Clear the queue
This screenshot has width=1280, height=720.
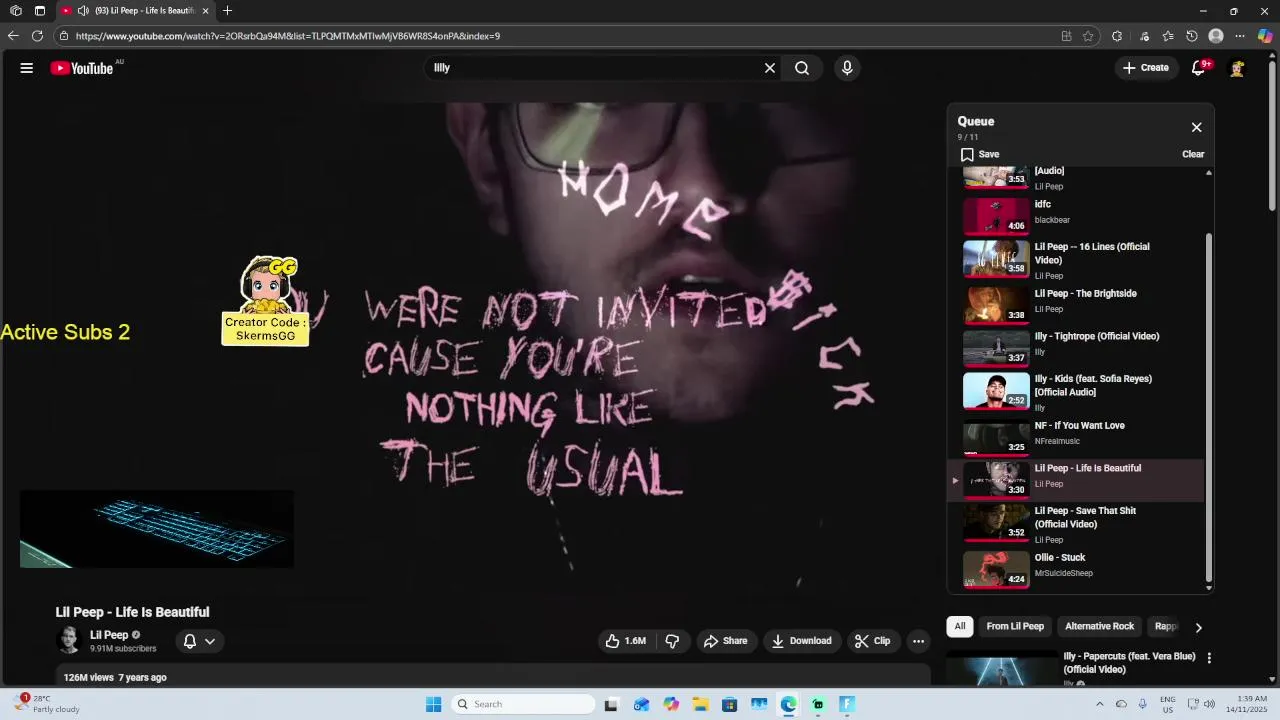1193,154
